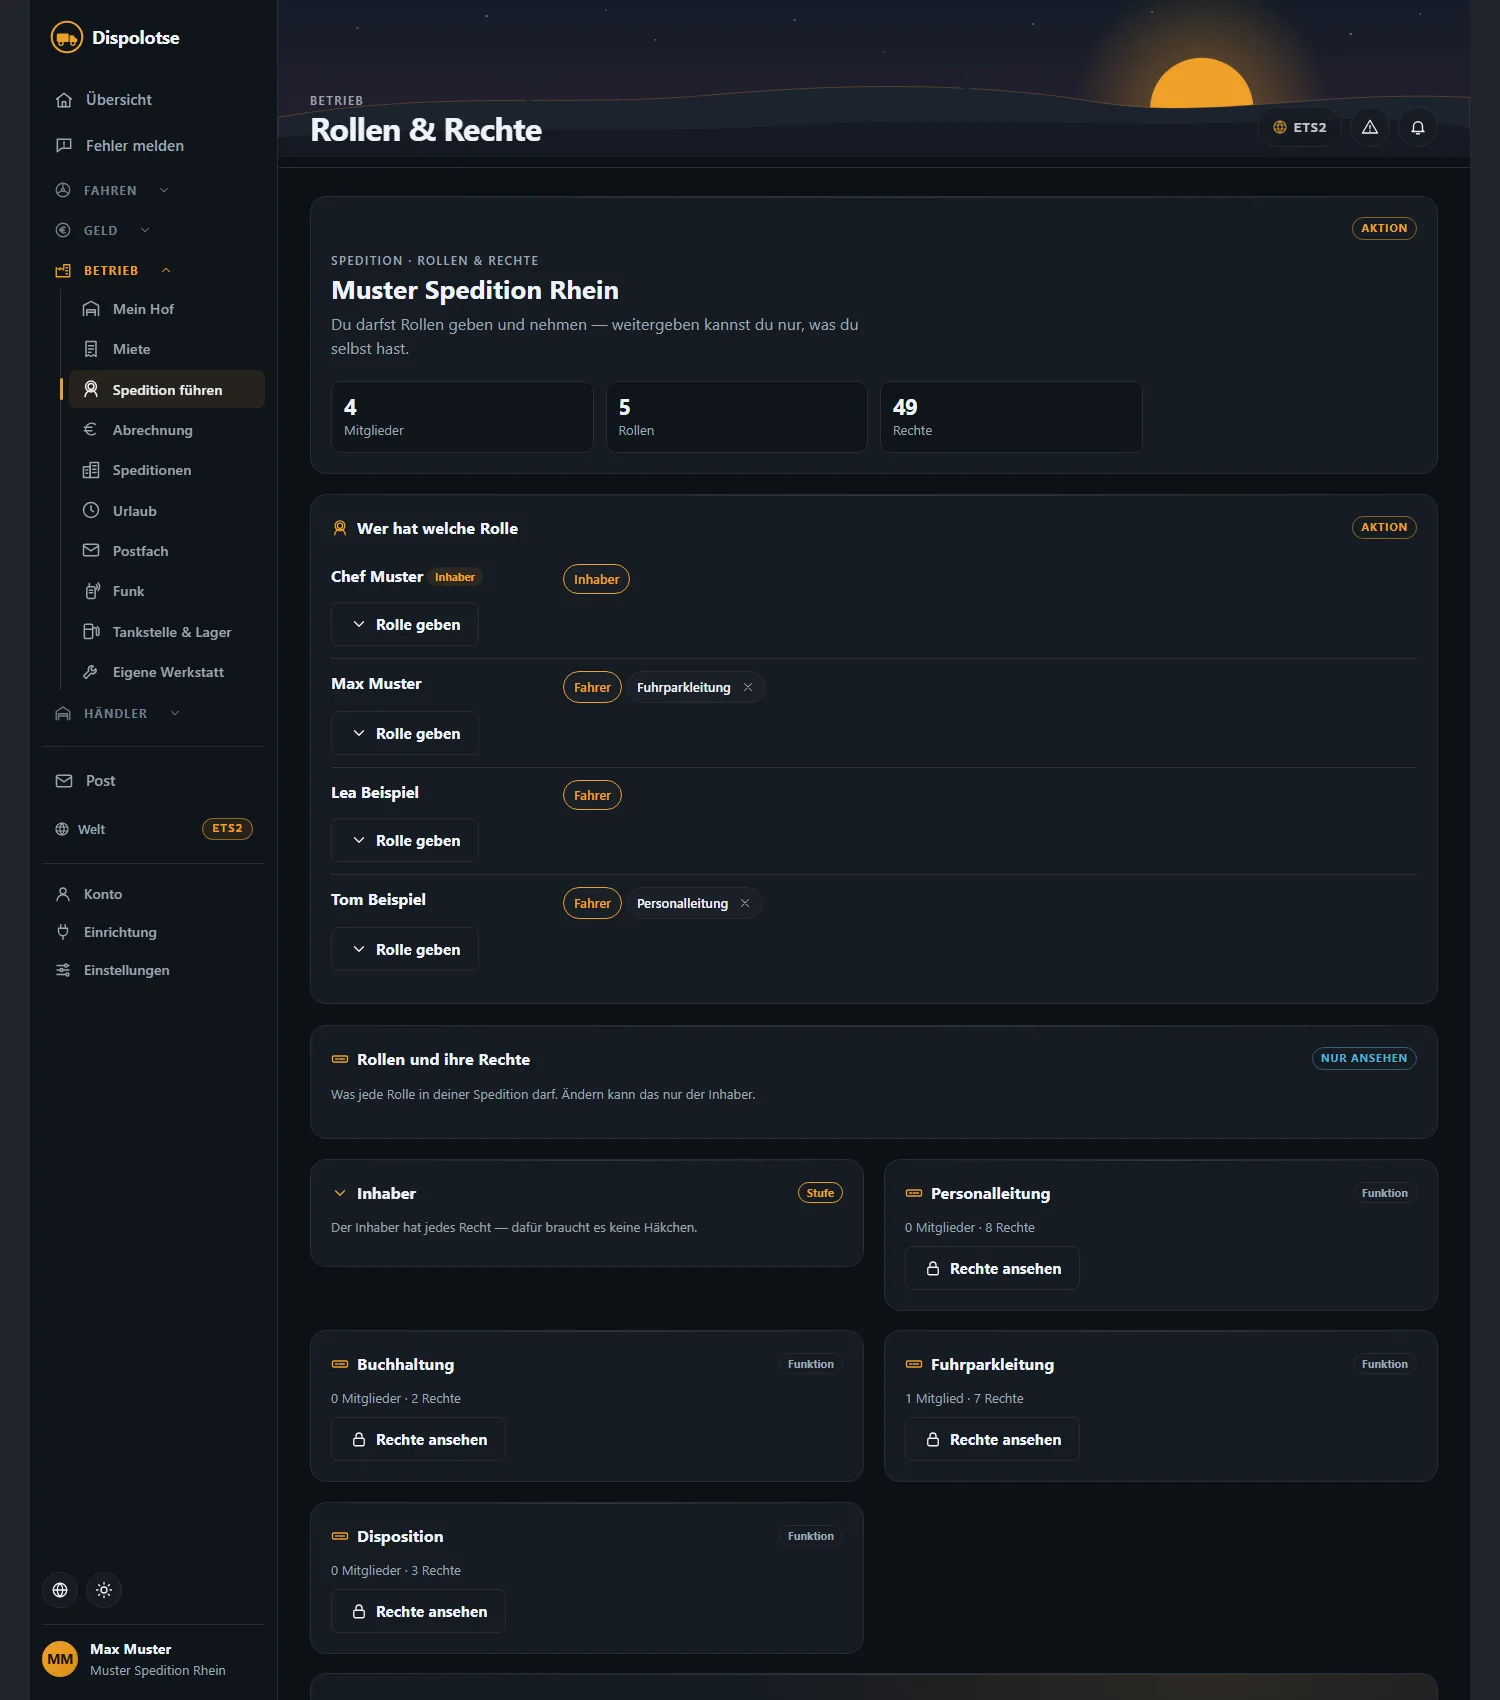Open Rolle geben dropdown for Max Muster

pyautogui.click(x=405, y=734)
